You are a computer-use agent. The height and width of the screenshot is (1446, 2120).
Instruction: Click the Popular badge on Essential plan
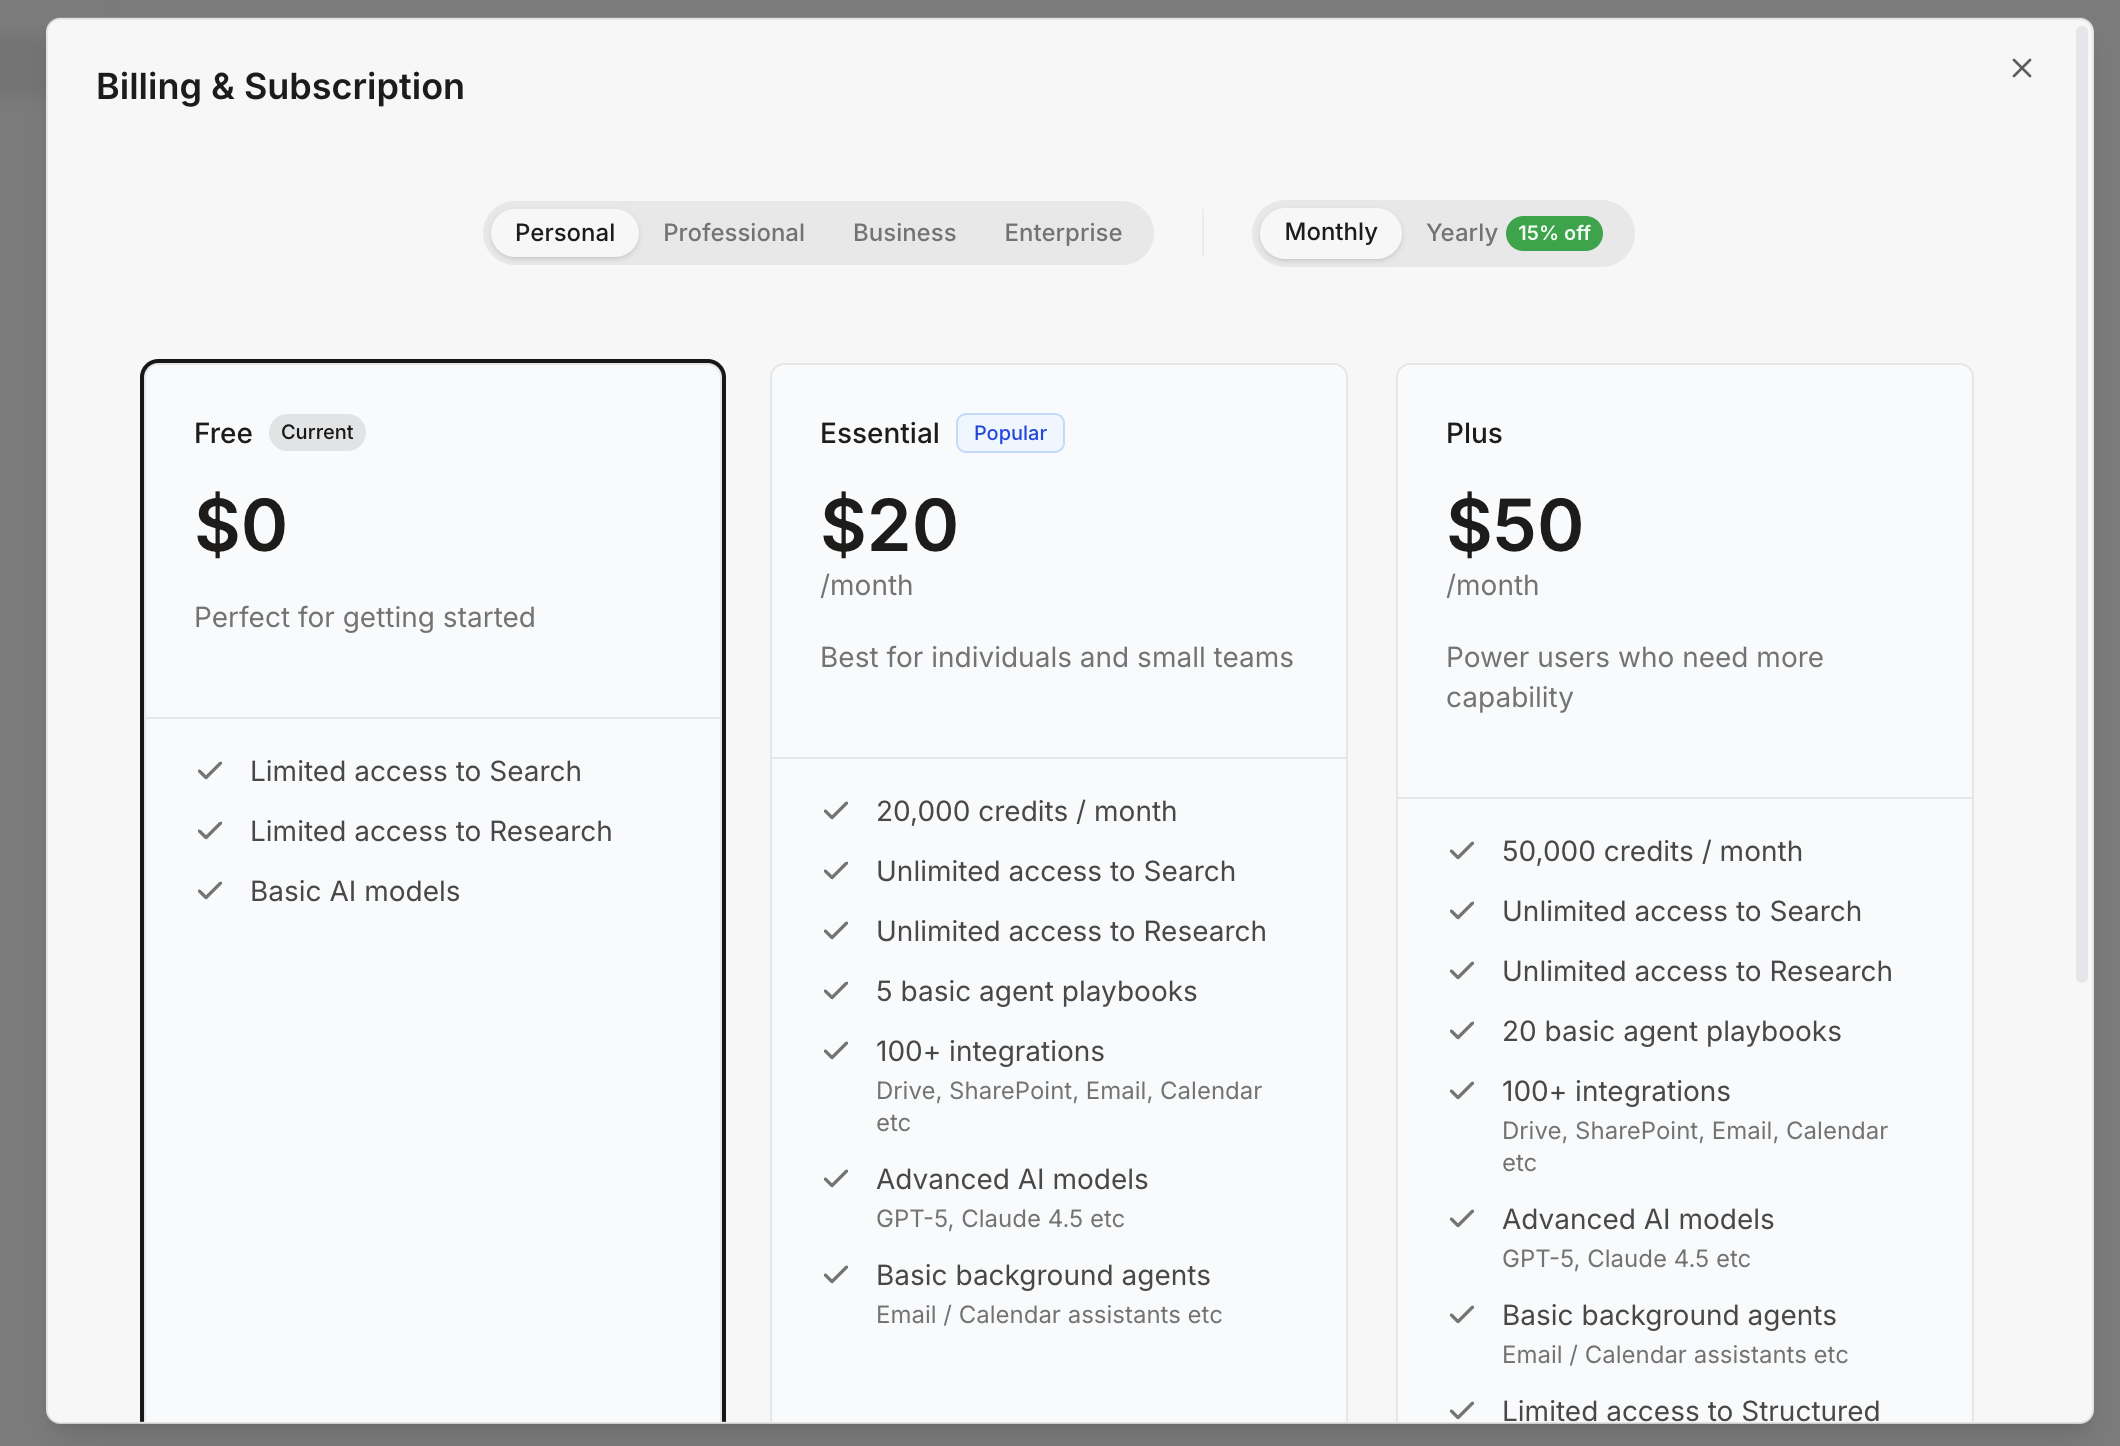1009,433
